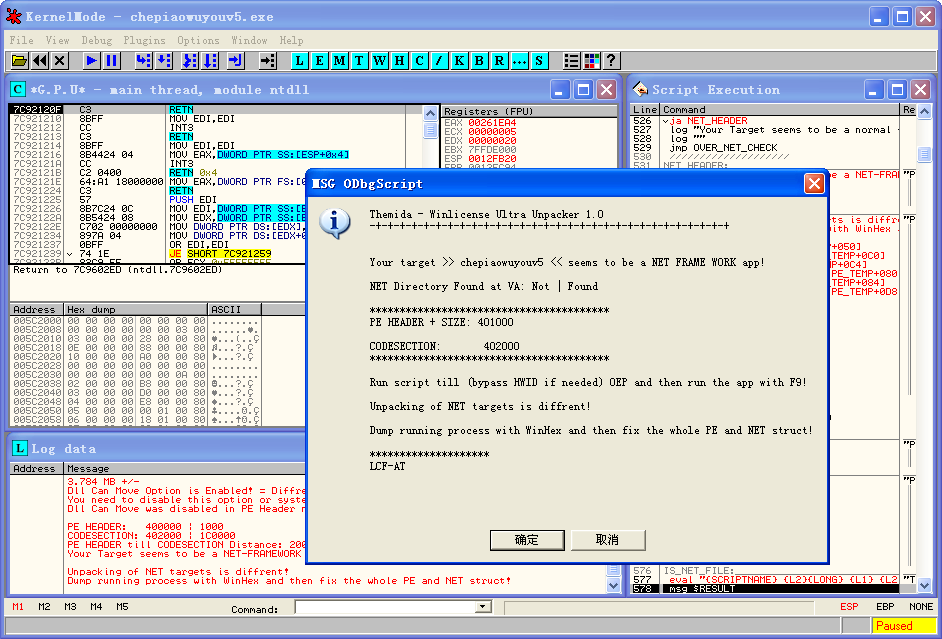
Task: Open Source window via S button
Action: pos(539,60)
